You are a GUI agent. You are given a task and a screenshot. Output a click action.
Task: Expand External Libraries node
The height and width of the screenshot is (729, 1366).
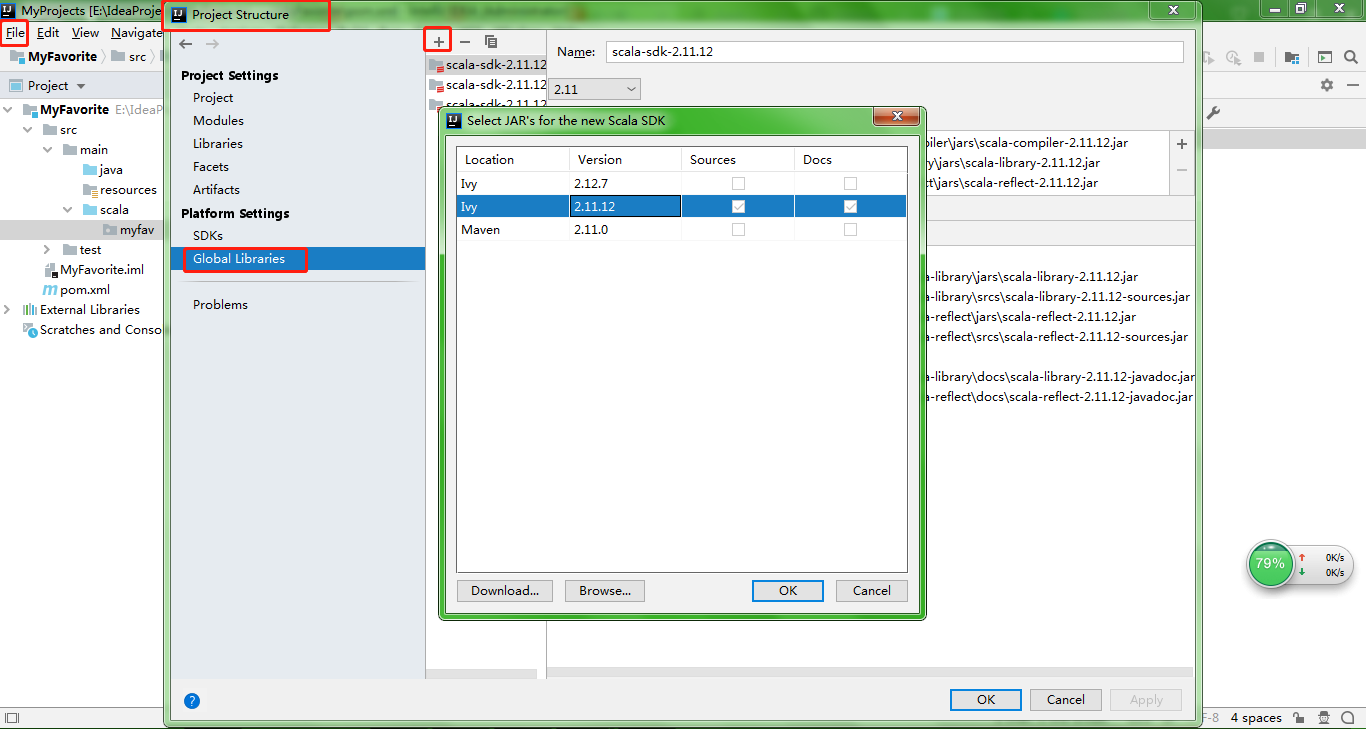point(8,310)
